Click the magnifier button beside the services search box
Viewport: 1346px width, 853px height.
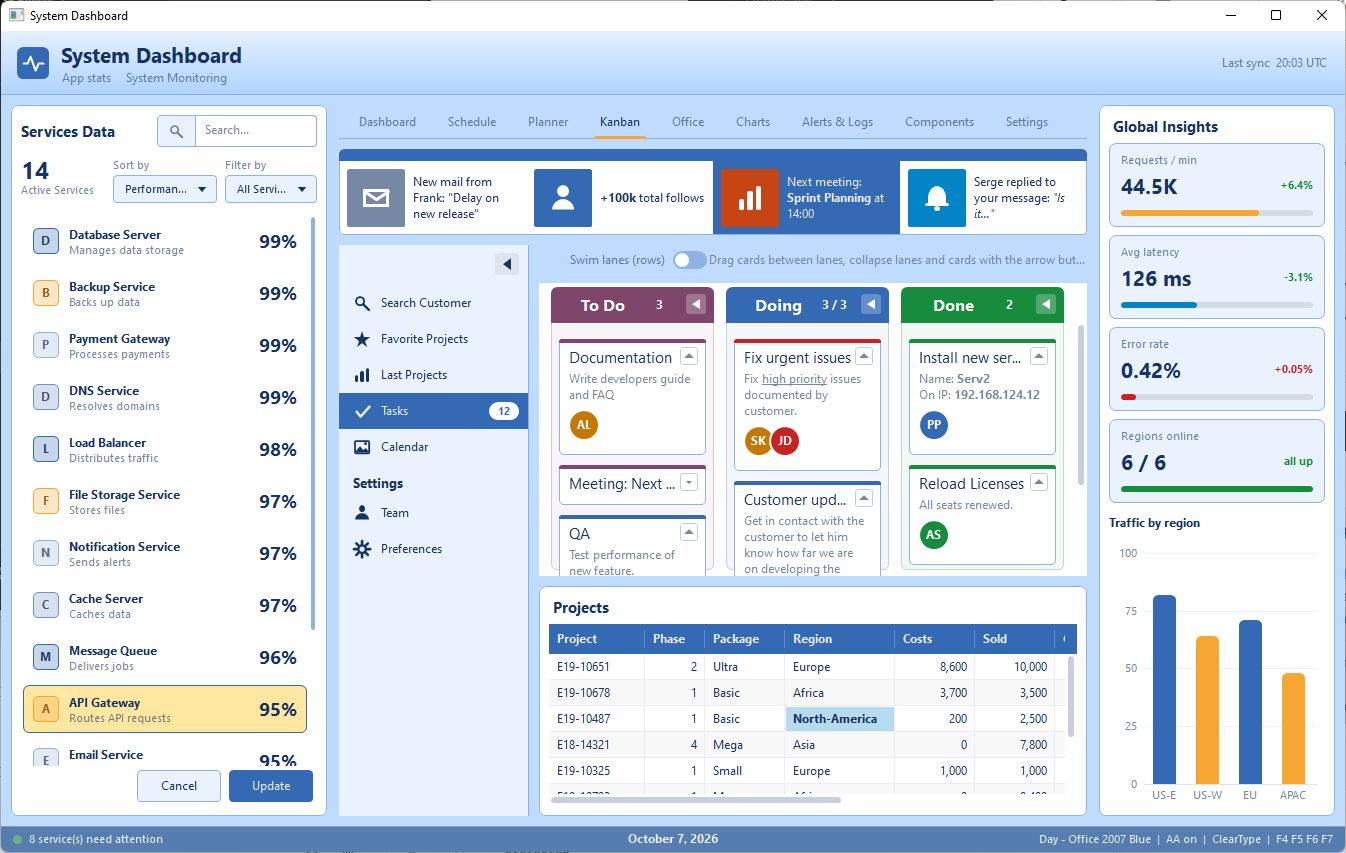[x=176, y=131]
